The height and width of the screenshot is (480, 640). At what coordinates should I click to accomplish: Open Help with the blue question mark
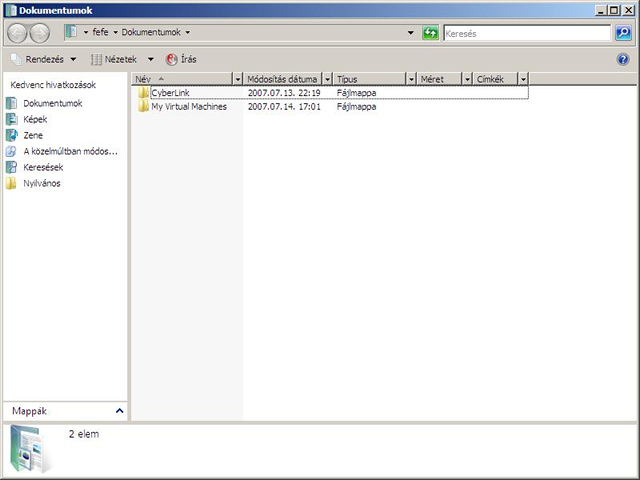(623, 60)
